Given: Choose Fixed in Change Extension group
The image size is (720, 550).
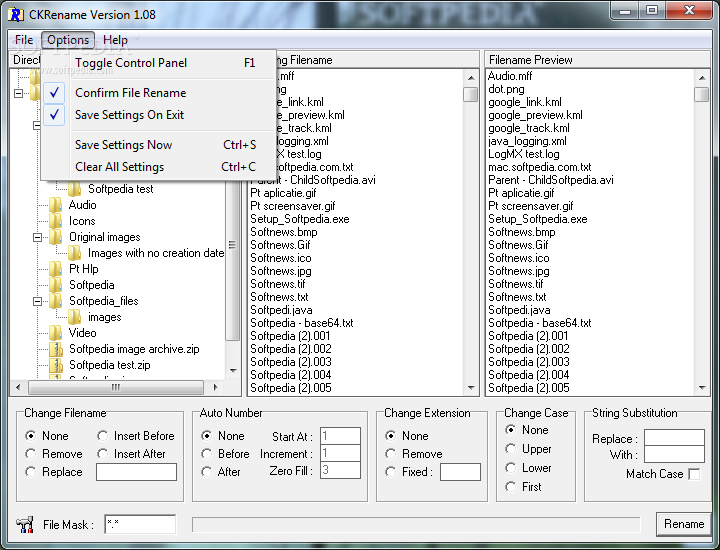Looking at the screenshot, I should pyautogui.click(x=390, y=471).
